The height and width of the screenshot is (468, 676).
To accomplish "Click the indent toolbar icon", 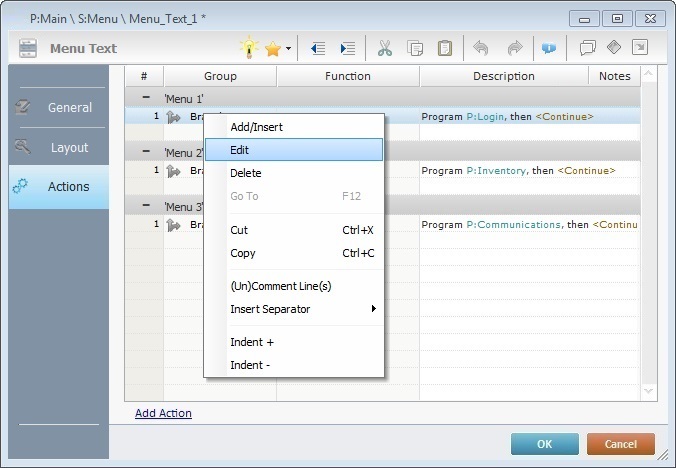I will point(347,48).
